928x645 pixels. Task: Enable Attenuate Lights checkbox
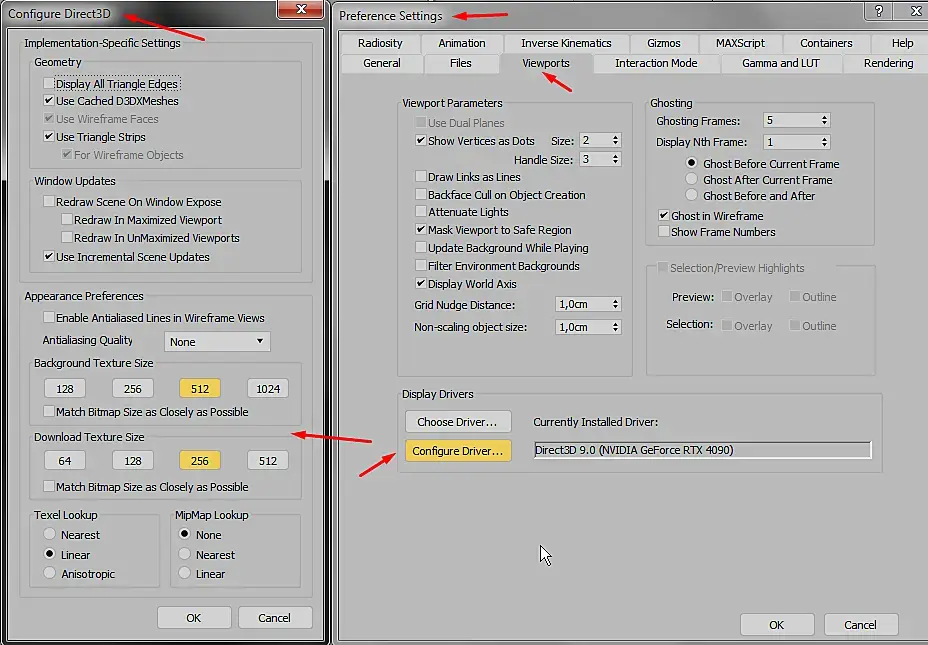[420, 212]
